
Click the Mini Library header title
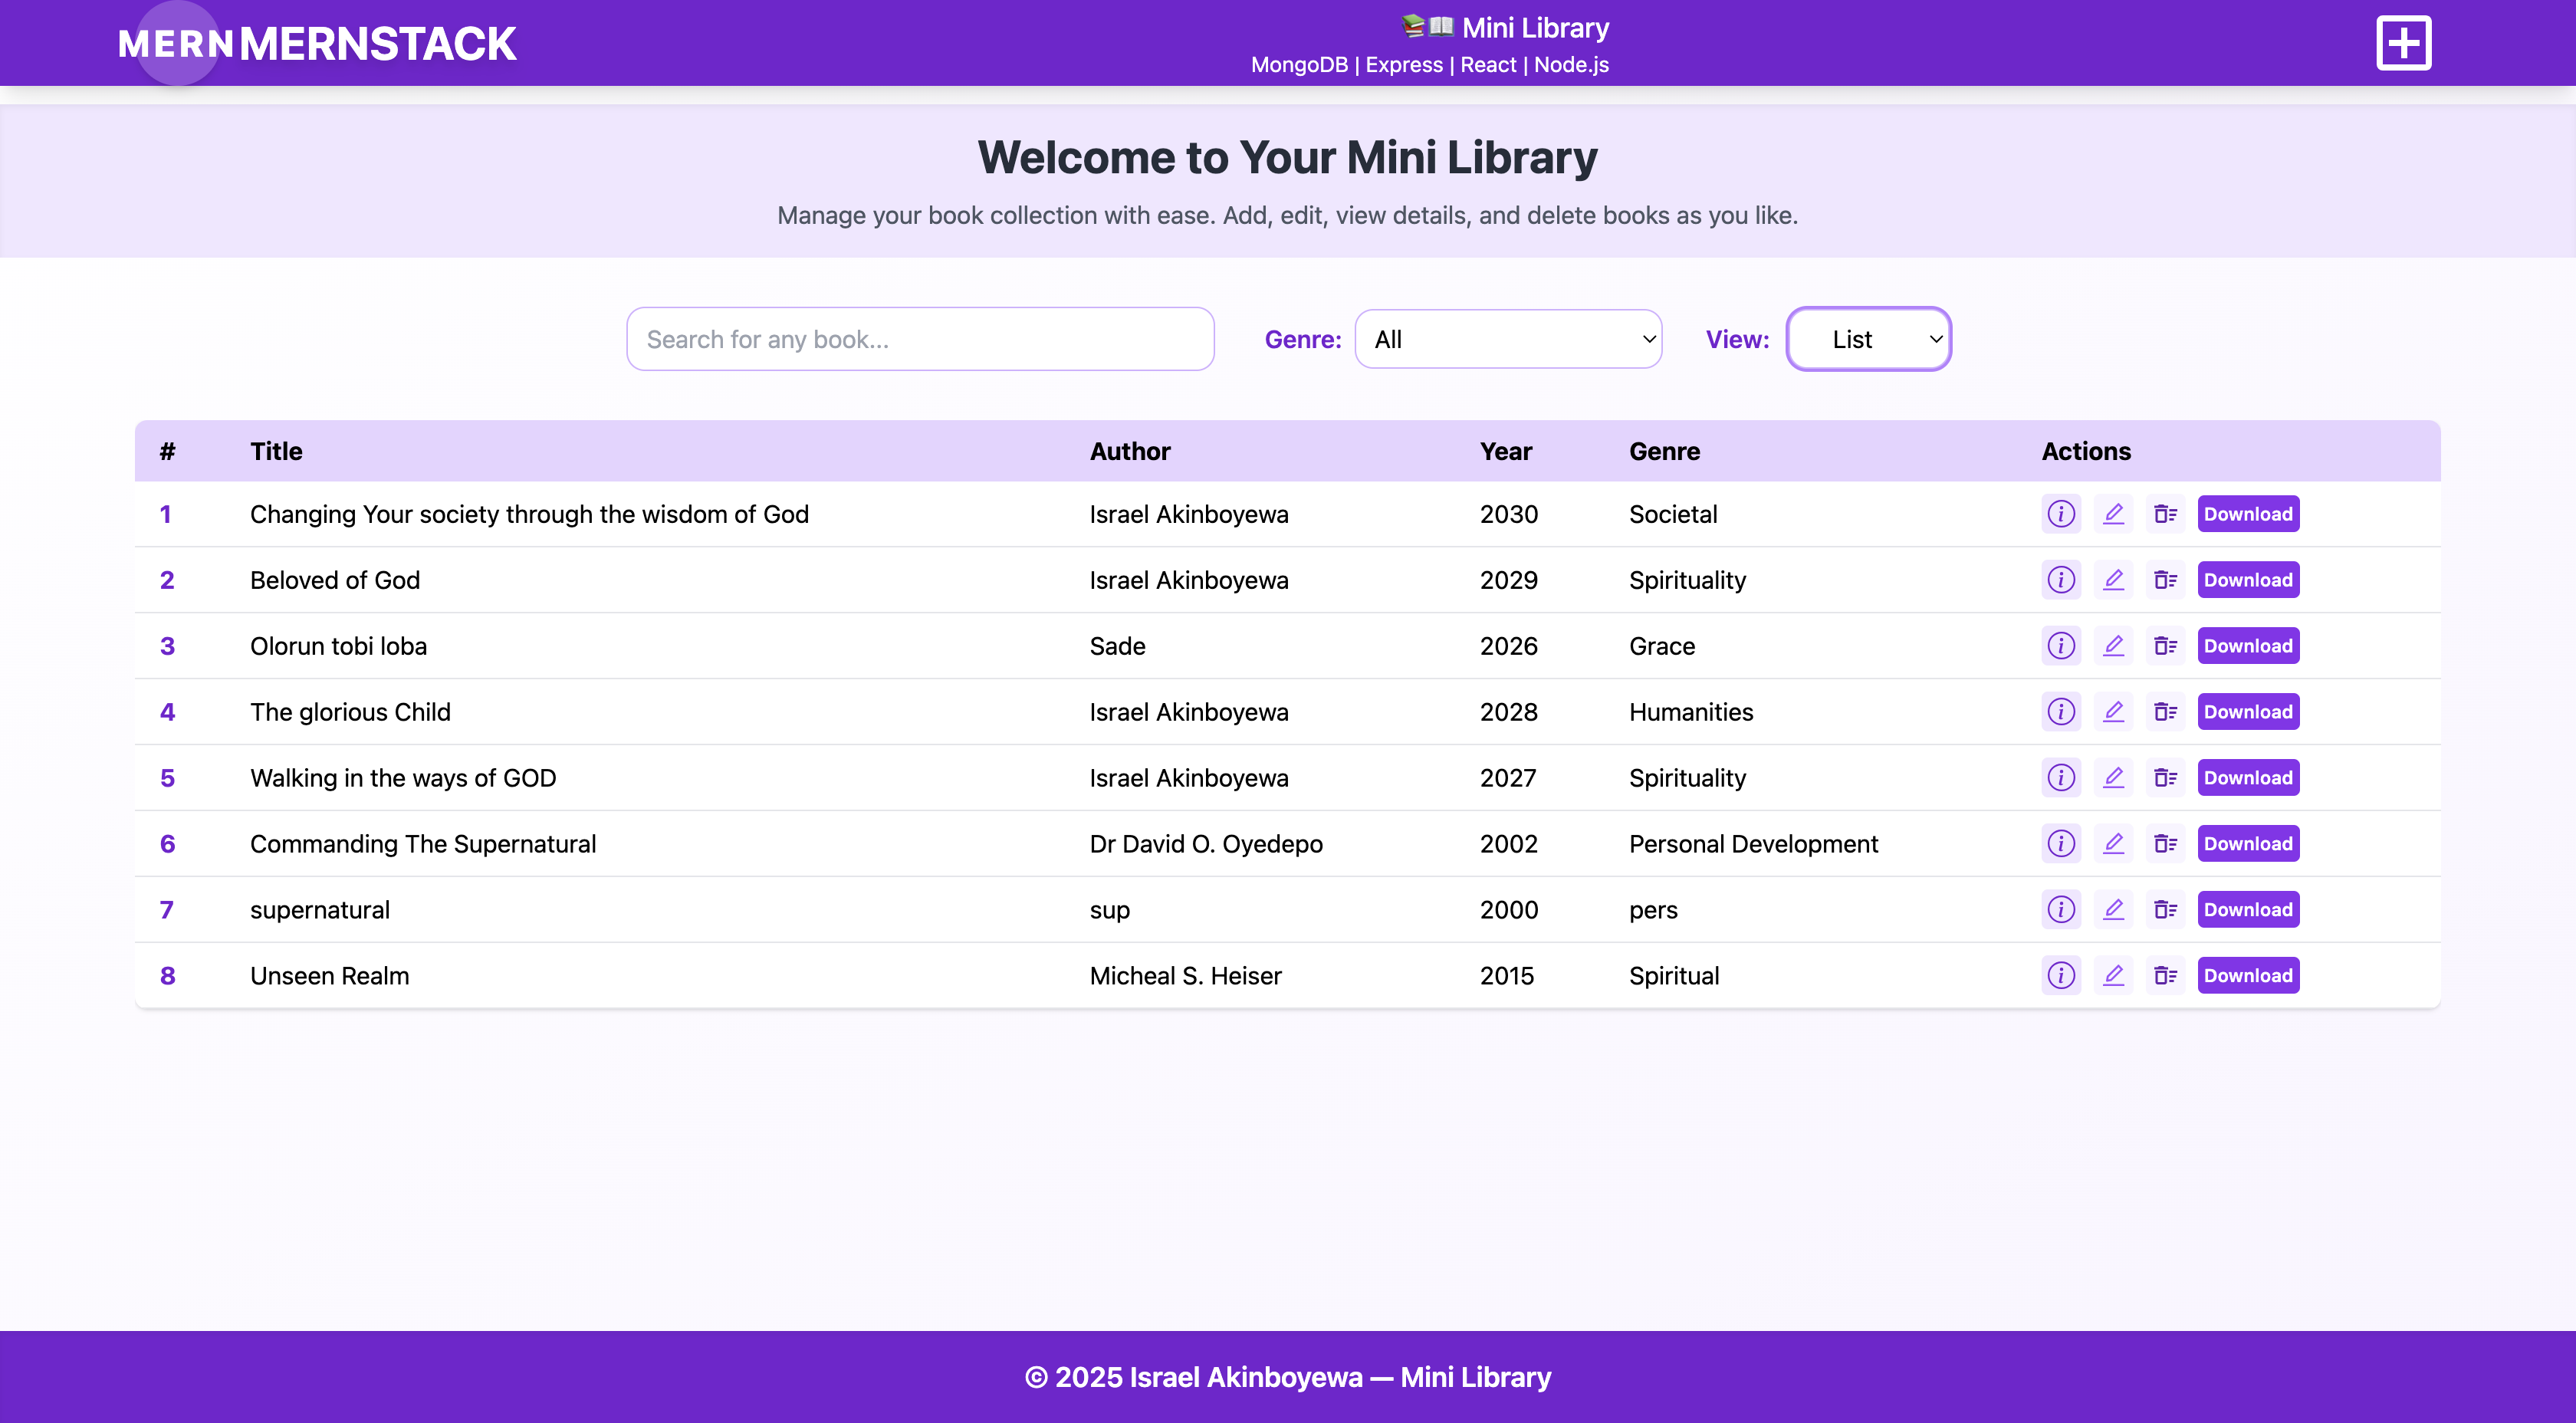[1534, 28]
